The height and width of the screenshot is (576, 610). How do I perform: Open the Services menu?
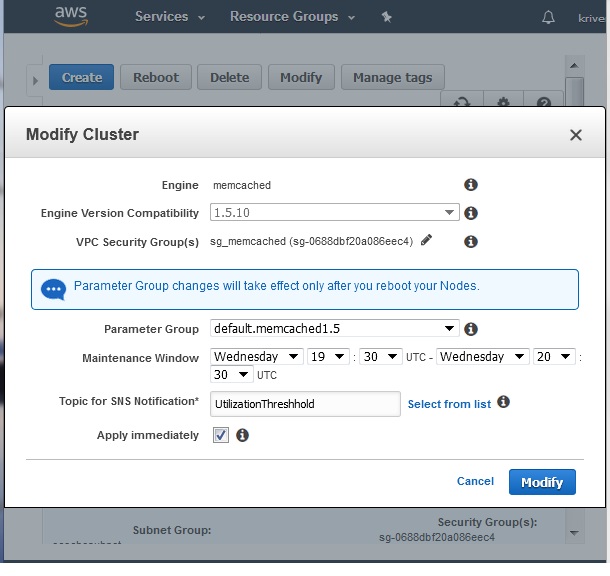point(170,17)
